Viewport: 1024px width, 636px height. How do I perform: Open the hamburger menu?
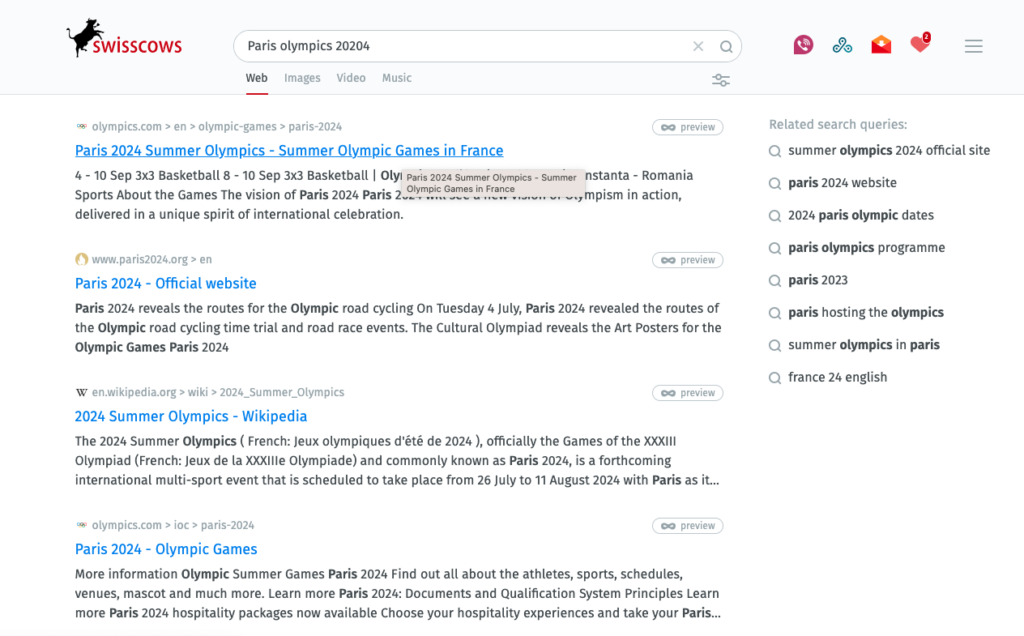(973, 46)
